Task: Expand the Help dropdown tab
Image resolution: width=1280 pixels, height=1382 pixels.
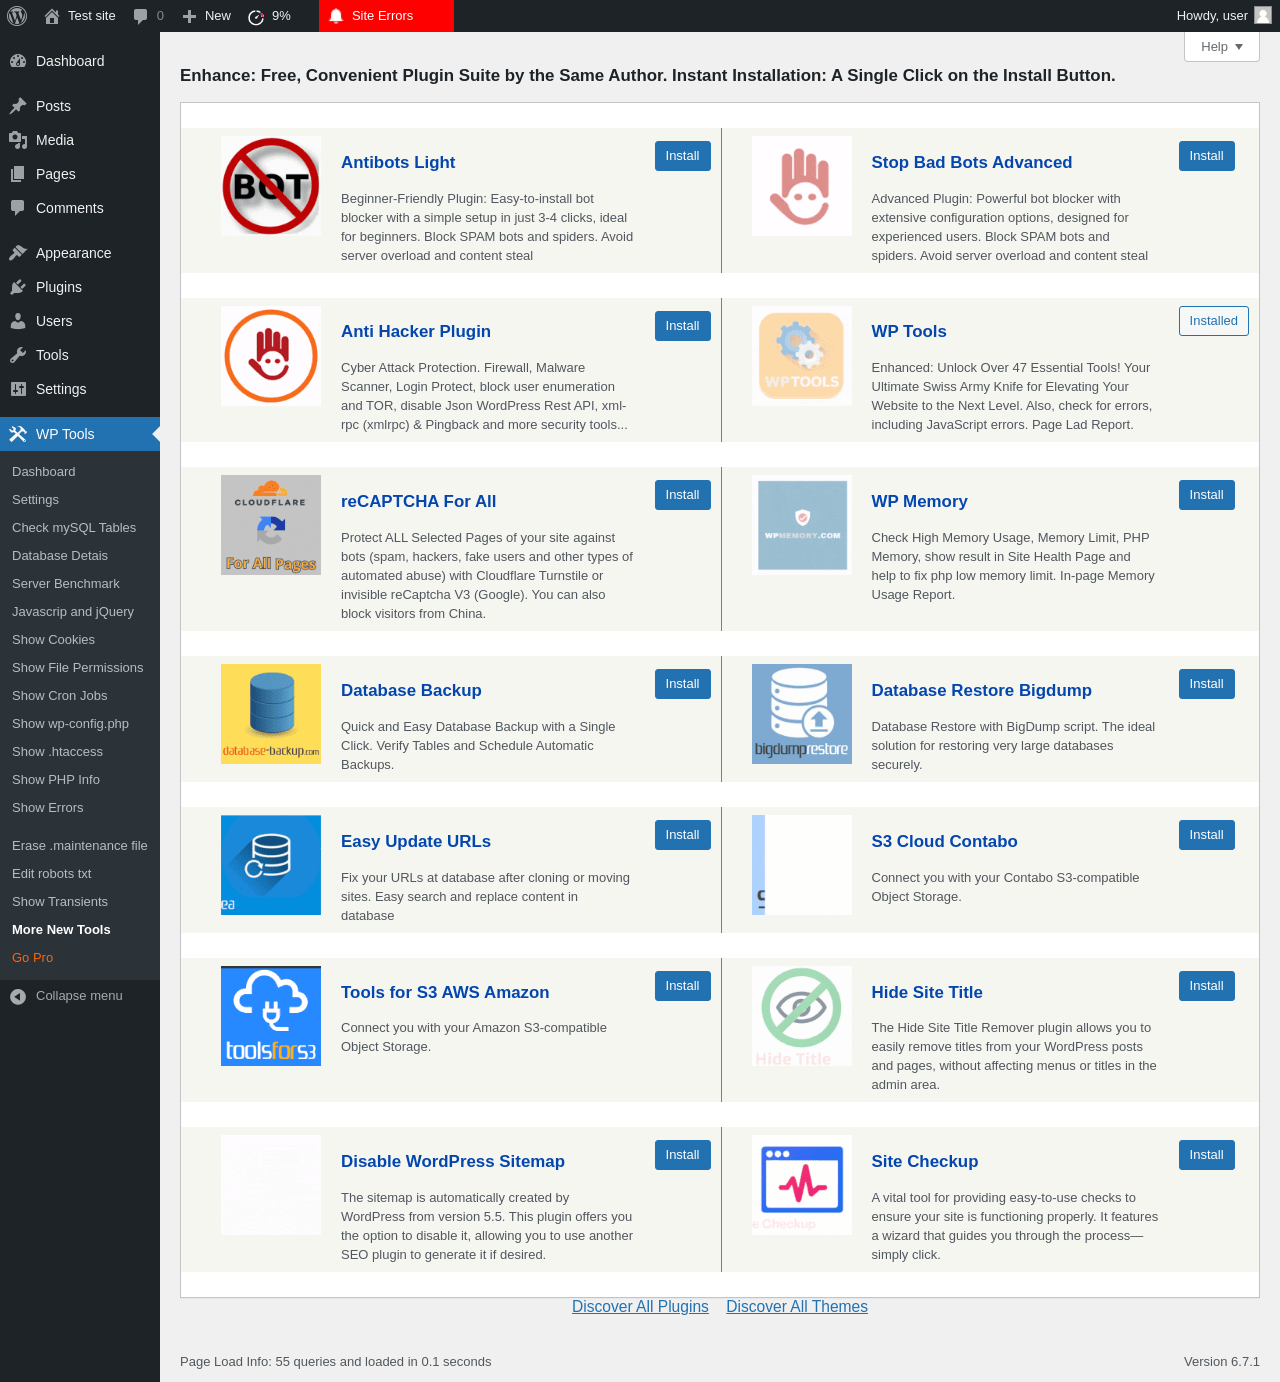Action: tap(1222, 47)
